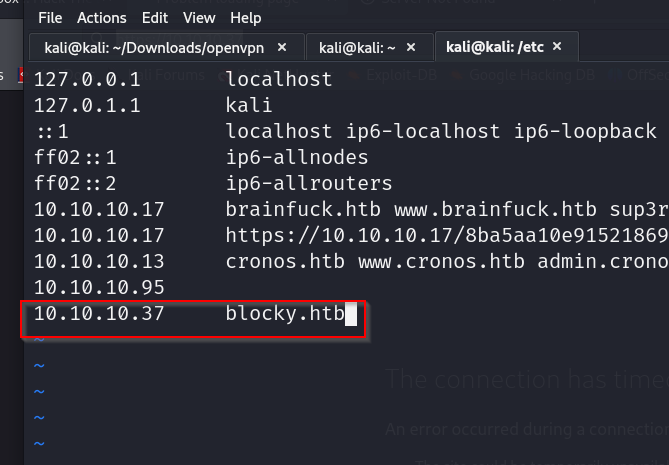Click the 10.10.10.95 line
The width and height of the screenshot is (669, 465).
click(98, 288)
